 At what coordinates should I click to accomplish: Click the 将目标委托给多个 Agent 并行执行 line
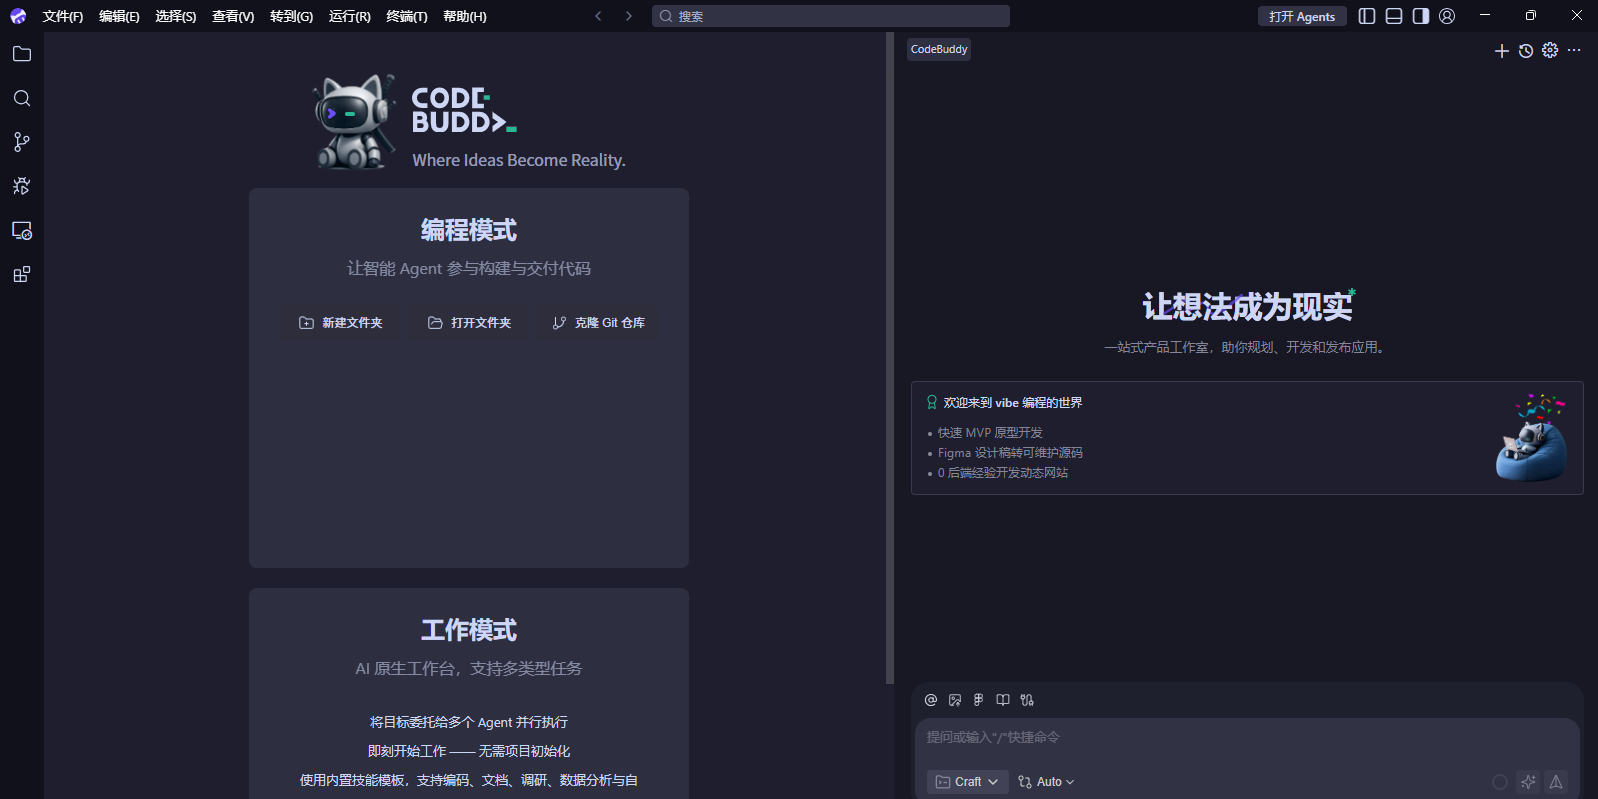coord(469,722)
